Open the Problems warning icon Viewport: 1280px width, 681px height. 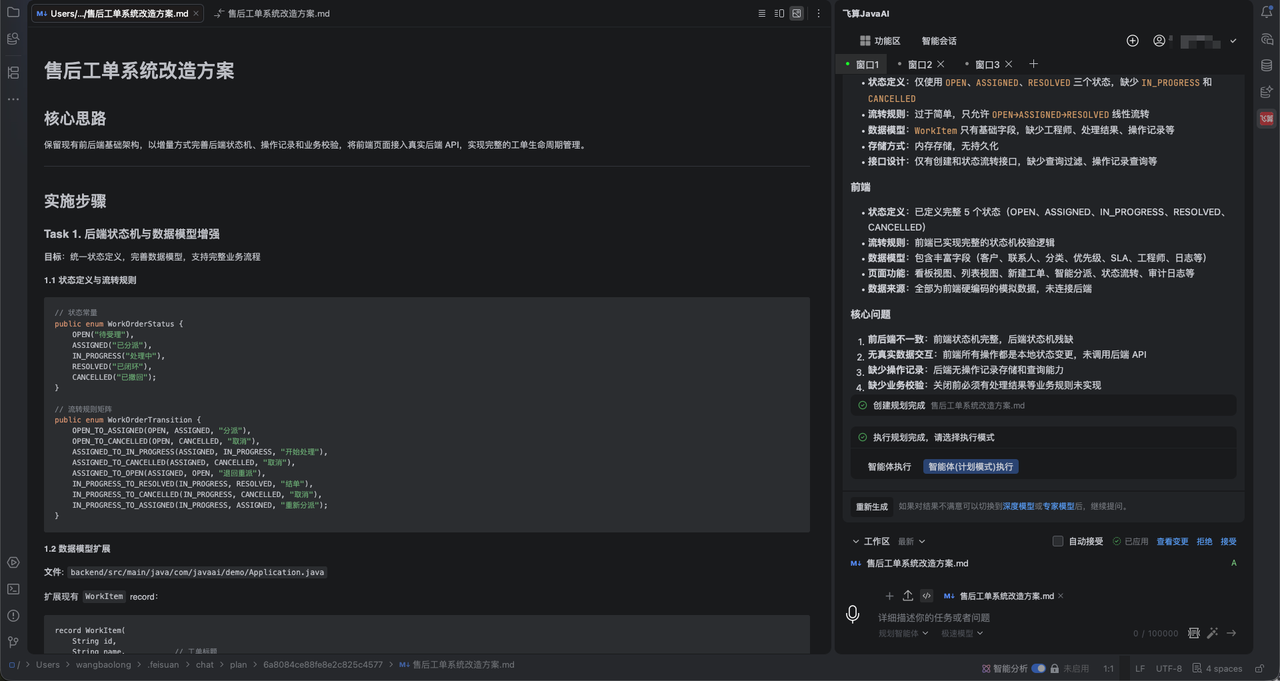[13, 615]
